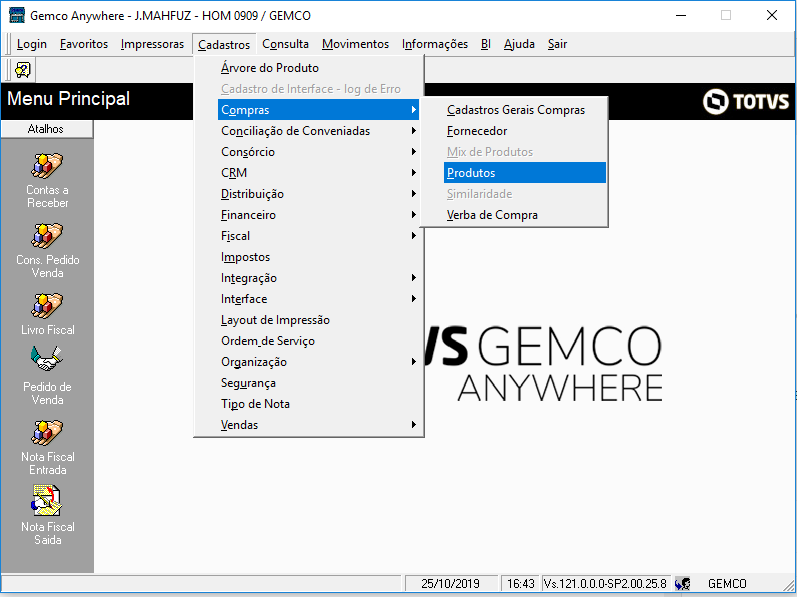The width and height of the screenshot is (797, 597).
Task: Click the Gemco Anywhere title bar app icon
Action: click(x=17, y=15)
